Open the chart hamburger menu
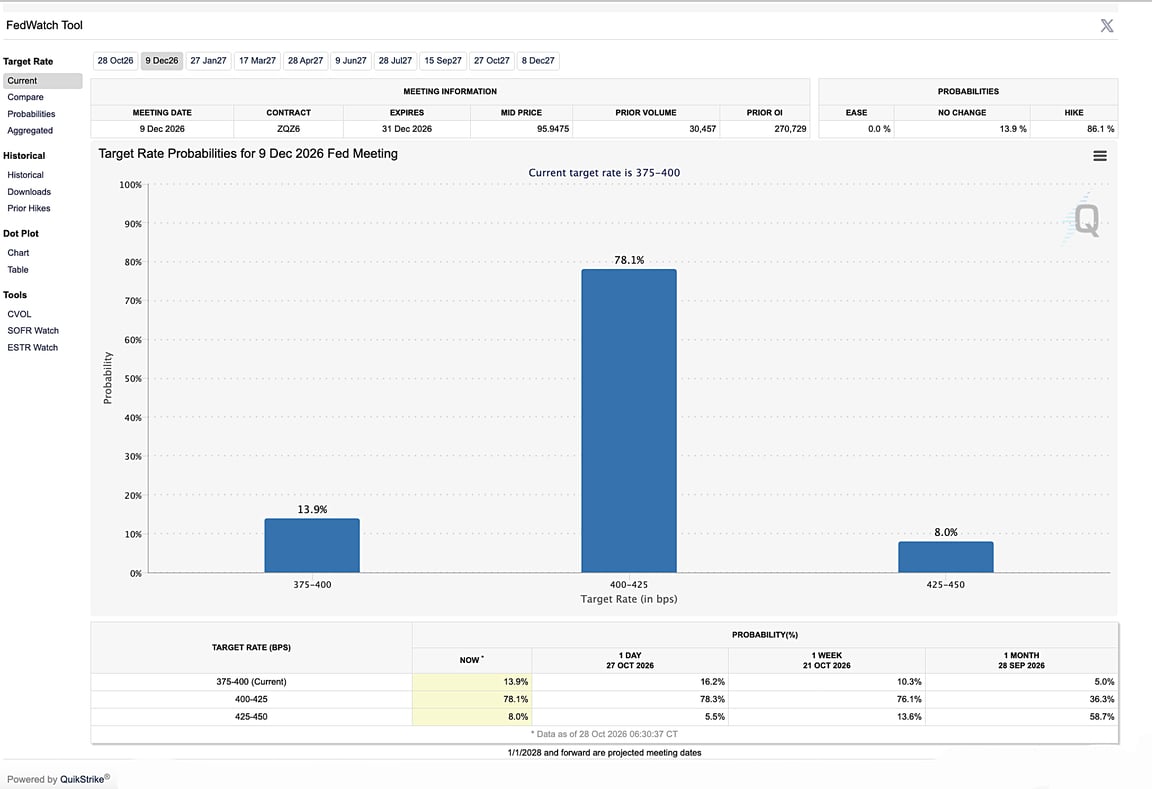The width and height of the screenshot is (1152, 789). point(1100,156)
